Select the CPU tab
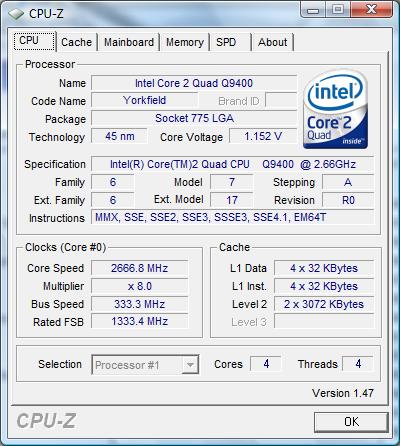Screen dimensions: 400x446 [34, 41]
